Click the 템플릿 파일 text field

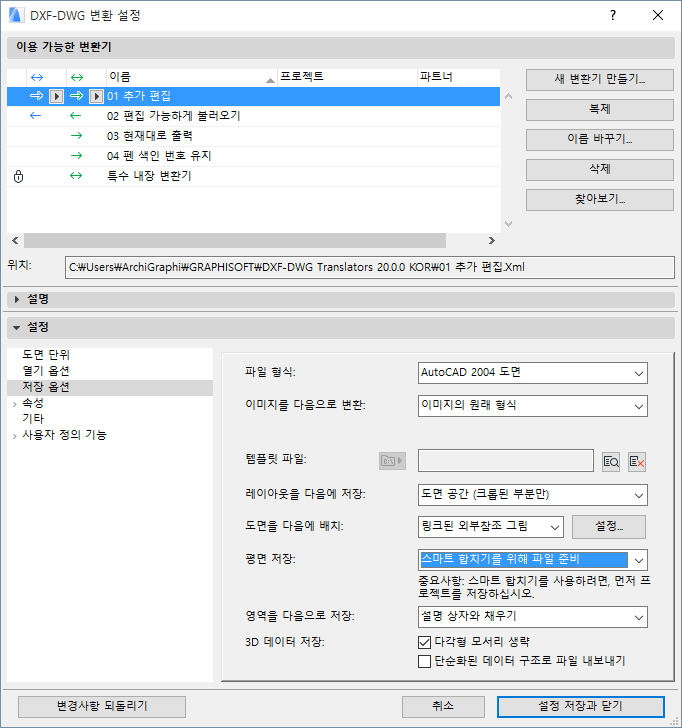pos(506,461)
